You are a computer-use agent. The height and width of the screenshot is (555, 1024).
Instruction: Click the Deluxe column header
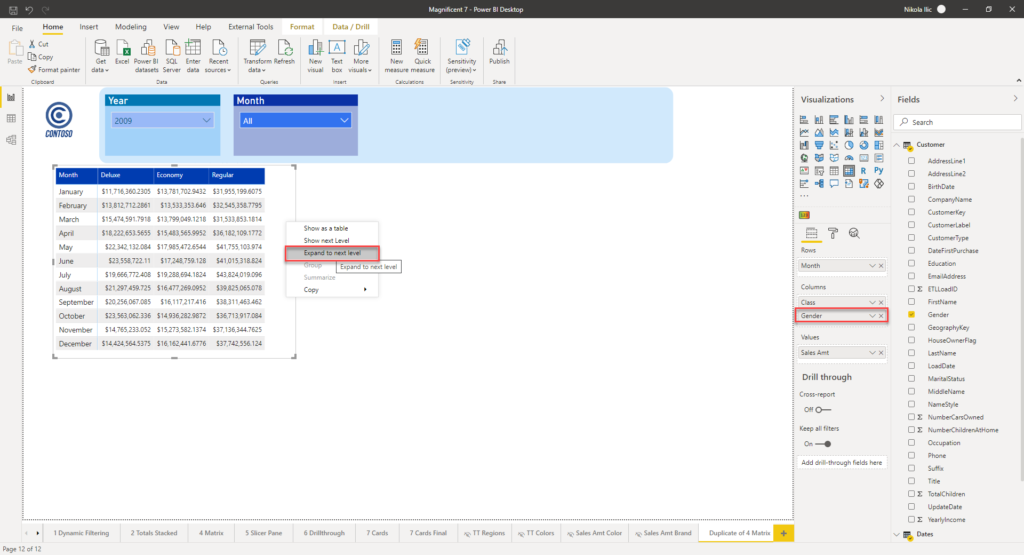click(x=125, y=175)
